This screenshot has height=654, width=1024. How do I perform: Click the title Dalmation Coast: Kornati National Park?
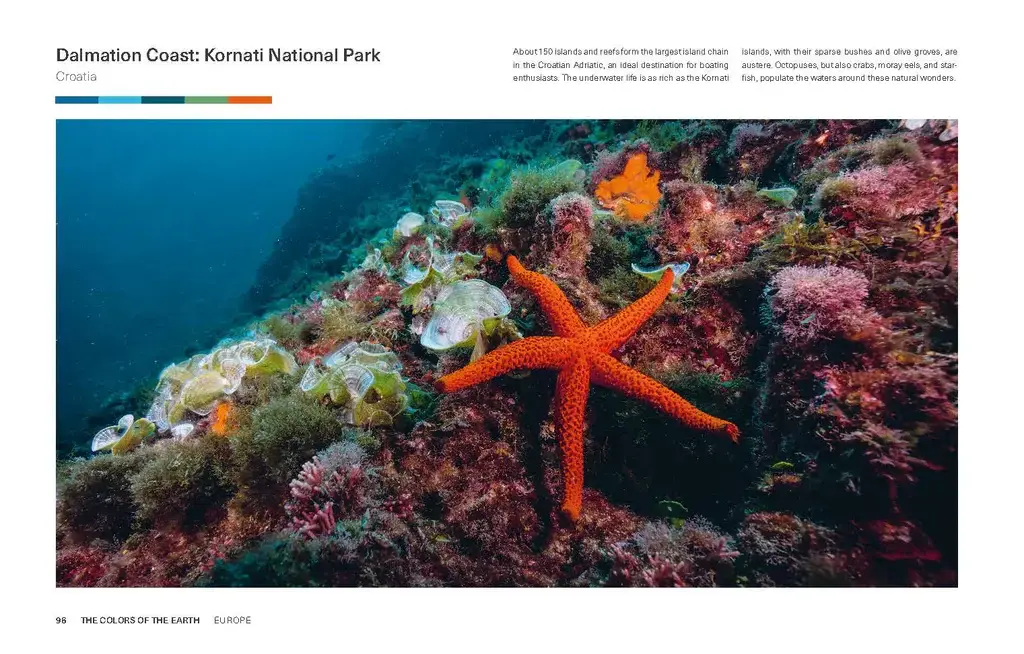[x=218, y=55]
